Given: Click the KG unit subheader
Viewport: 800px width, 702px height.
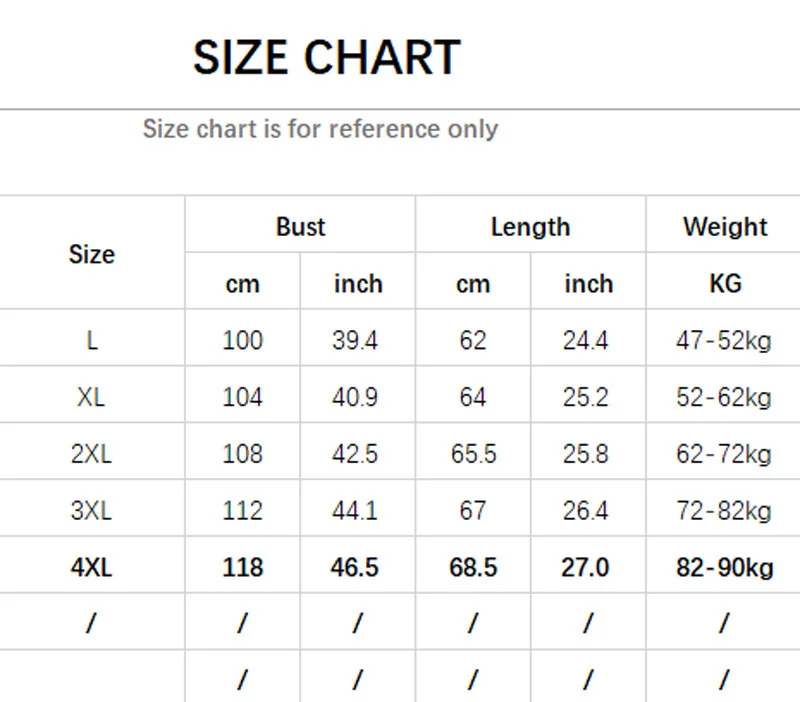Looking at the screenshot, I should [725, 284].
